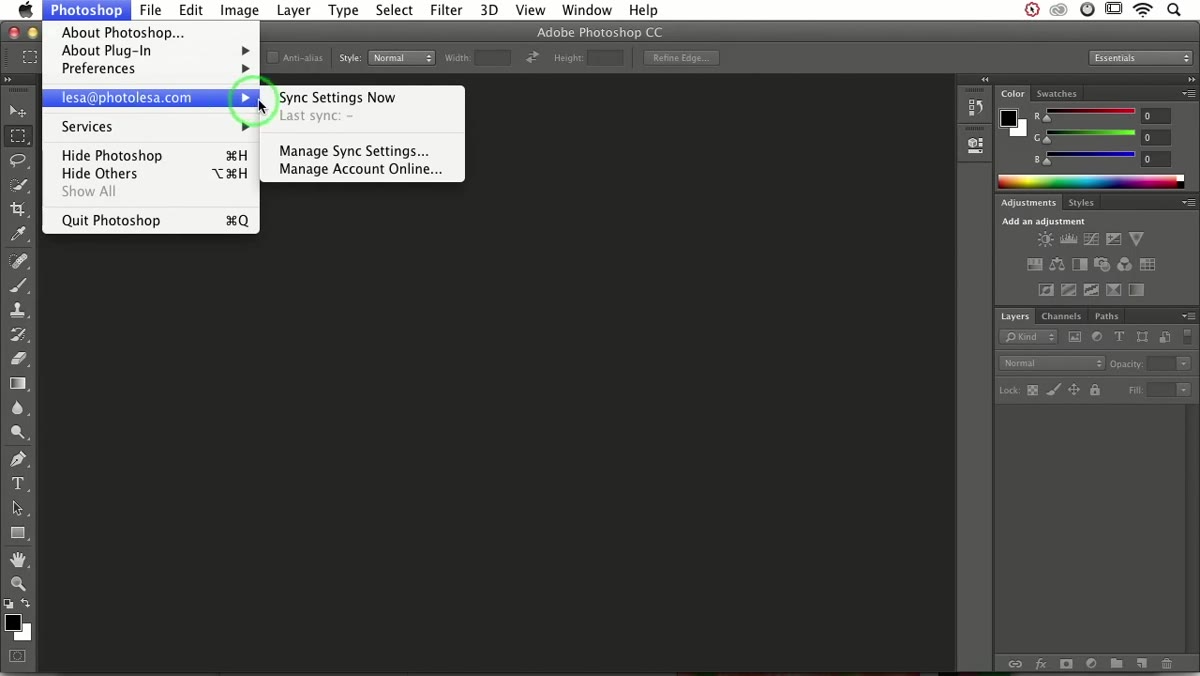Select the Quick Selection tool
The image size is (1200, 676).
tap(18, 185)
